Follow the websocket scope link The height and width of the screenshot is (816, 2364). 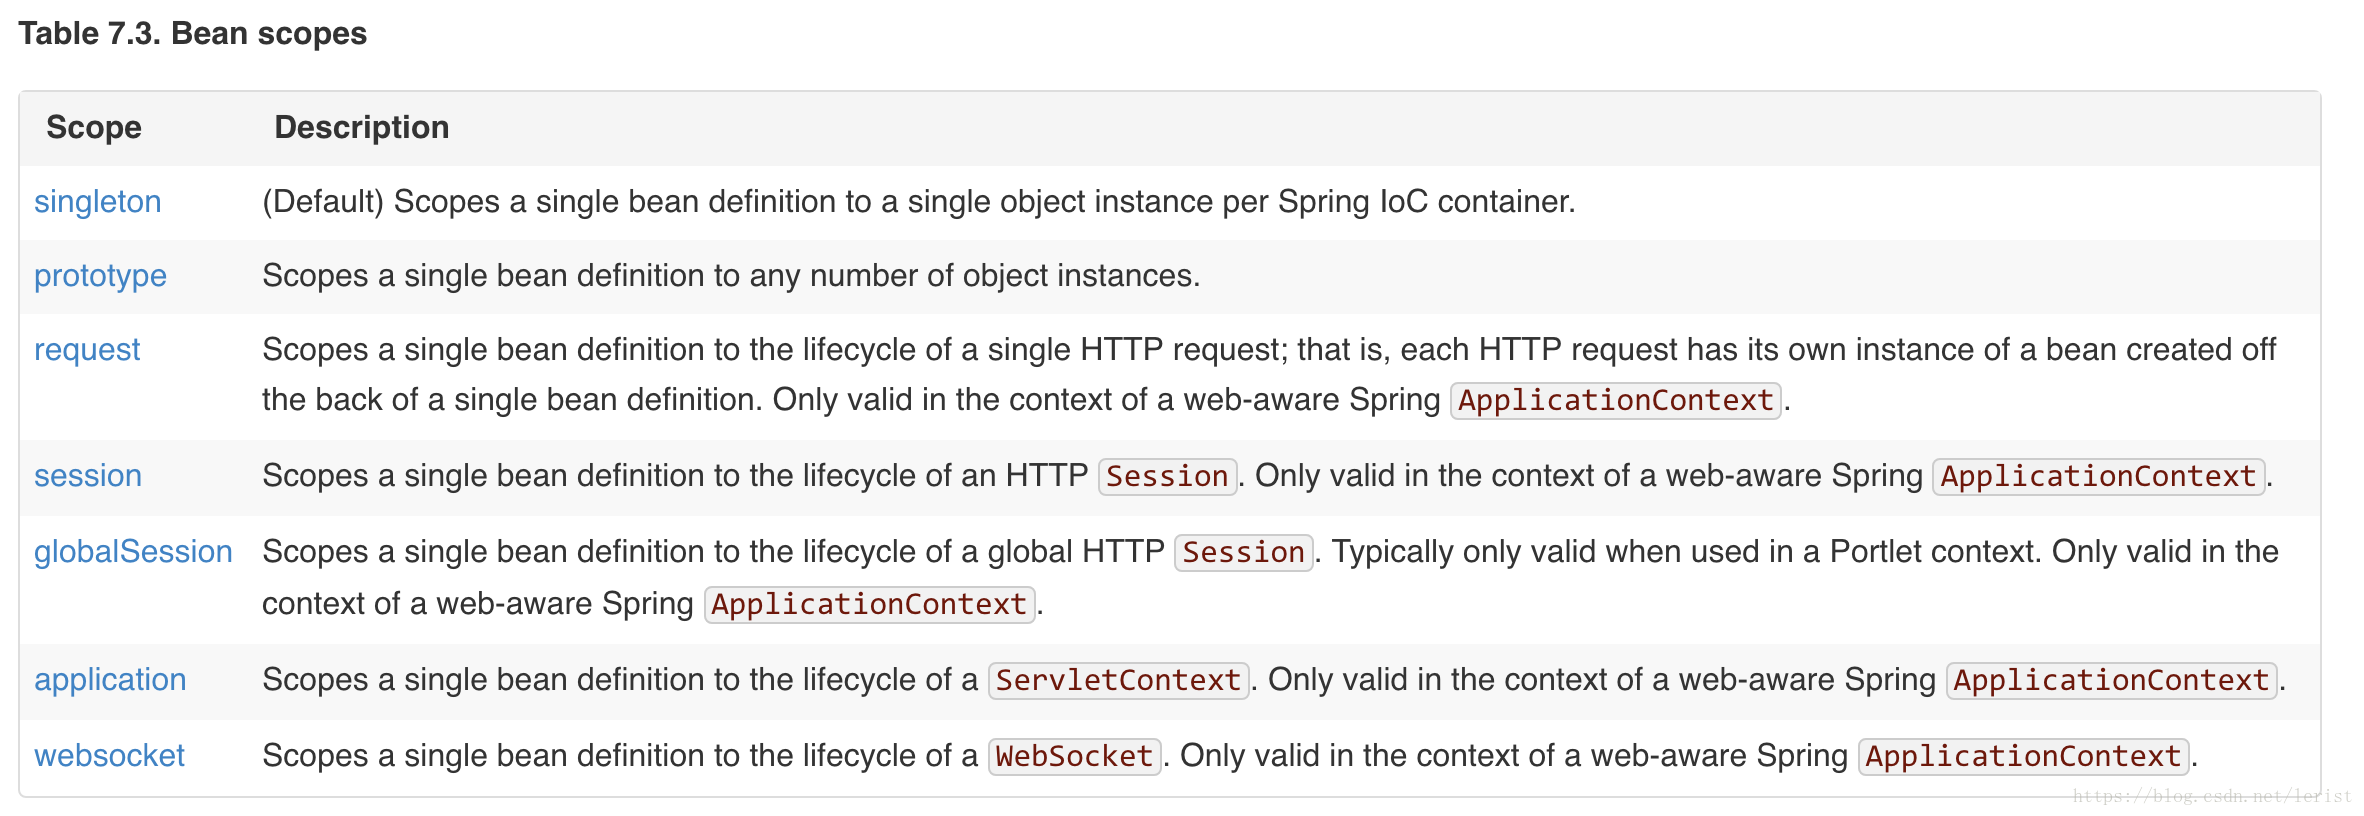pyautogui.click(x=109, y=756)
